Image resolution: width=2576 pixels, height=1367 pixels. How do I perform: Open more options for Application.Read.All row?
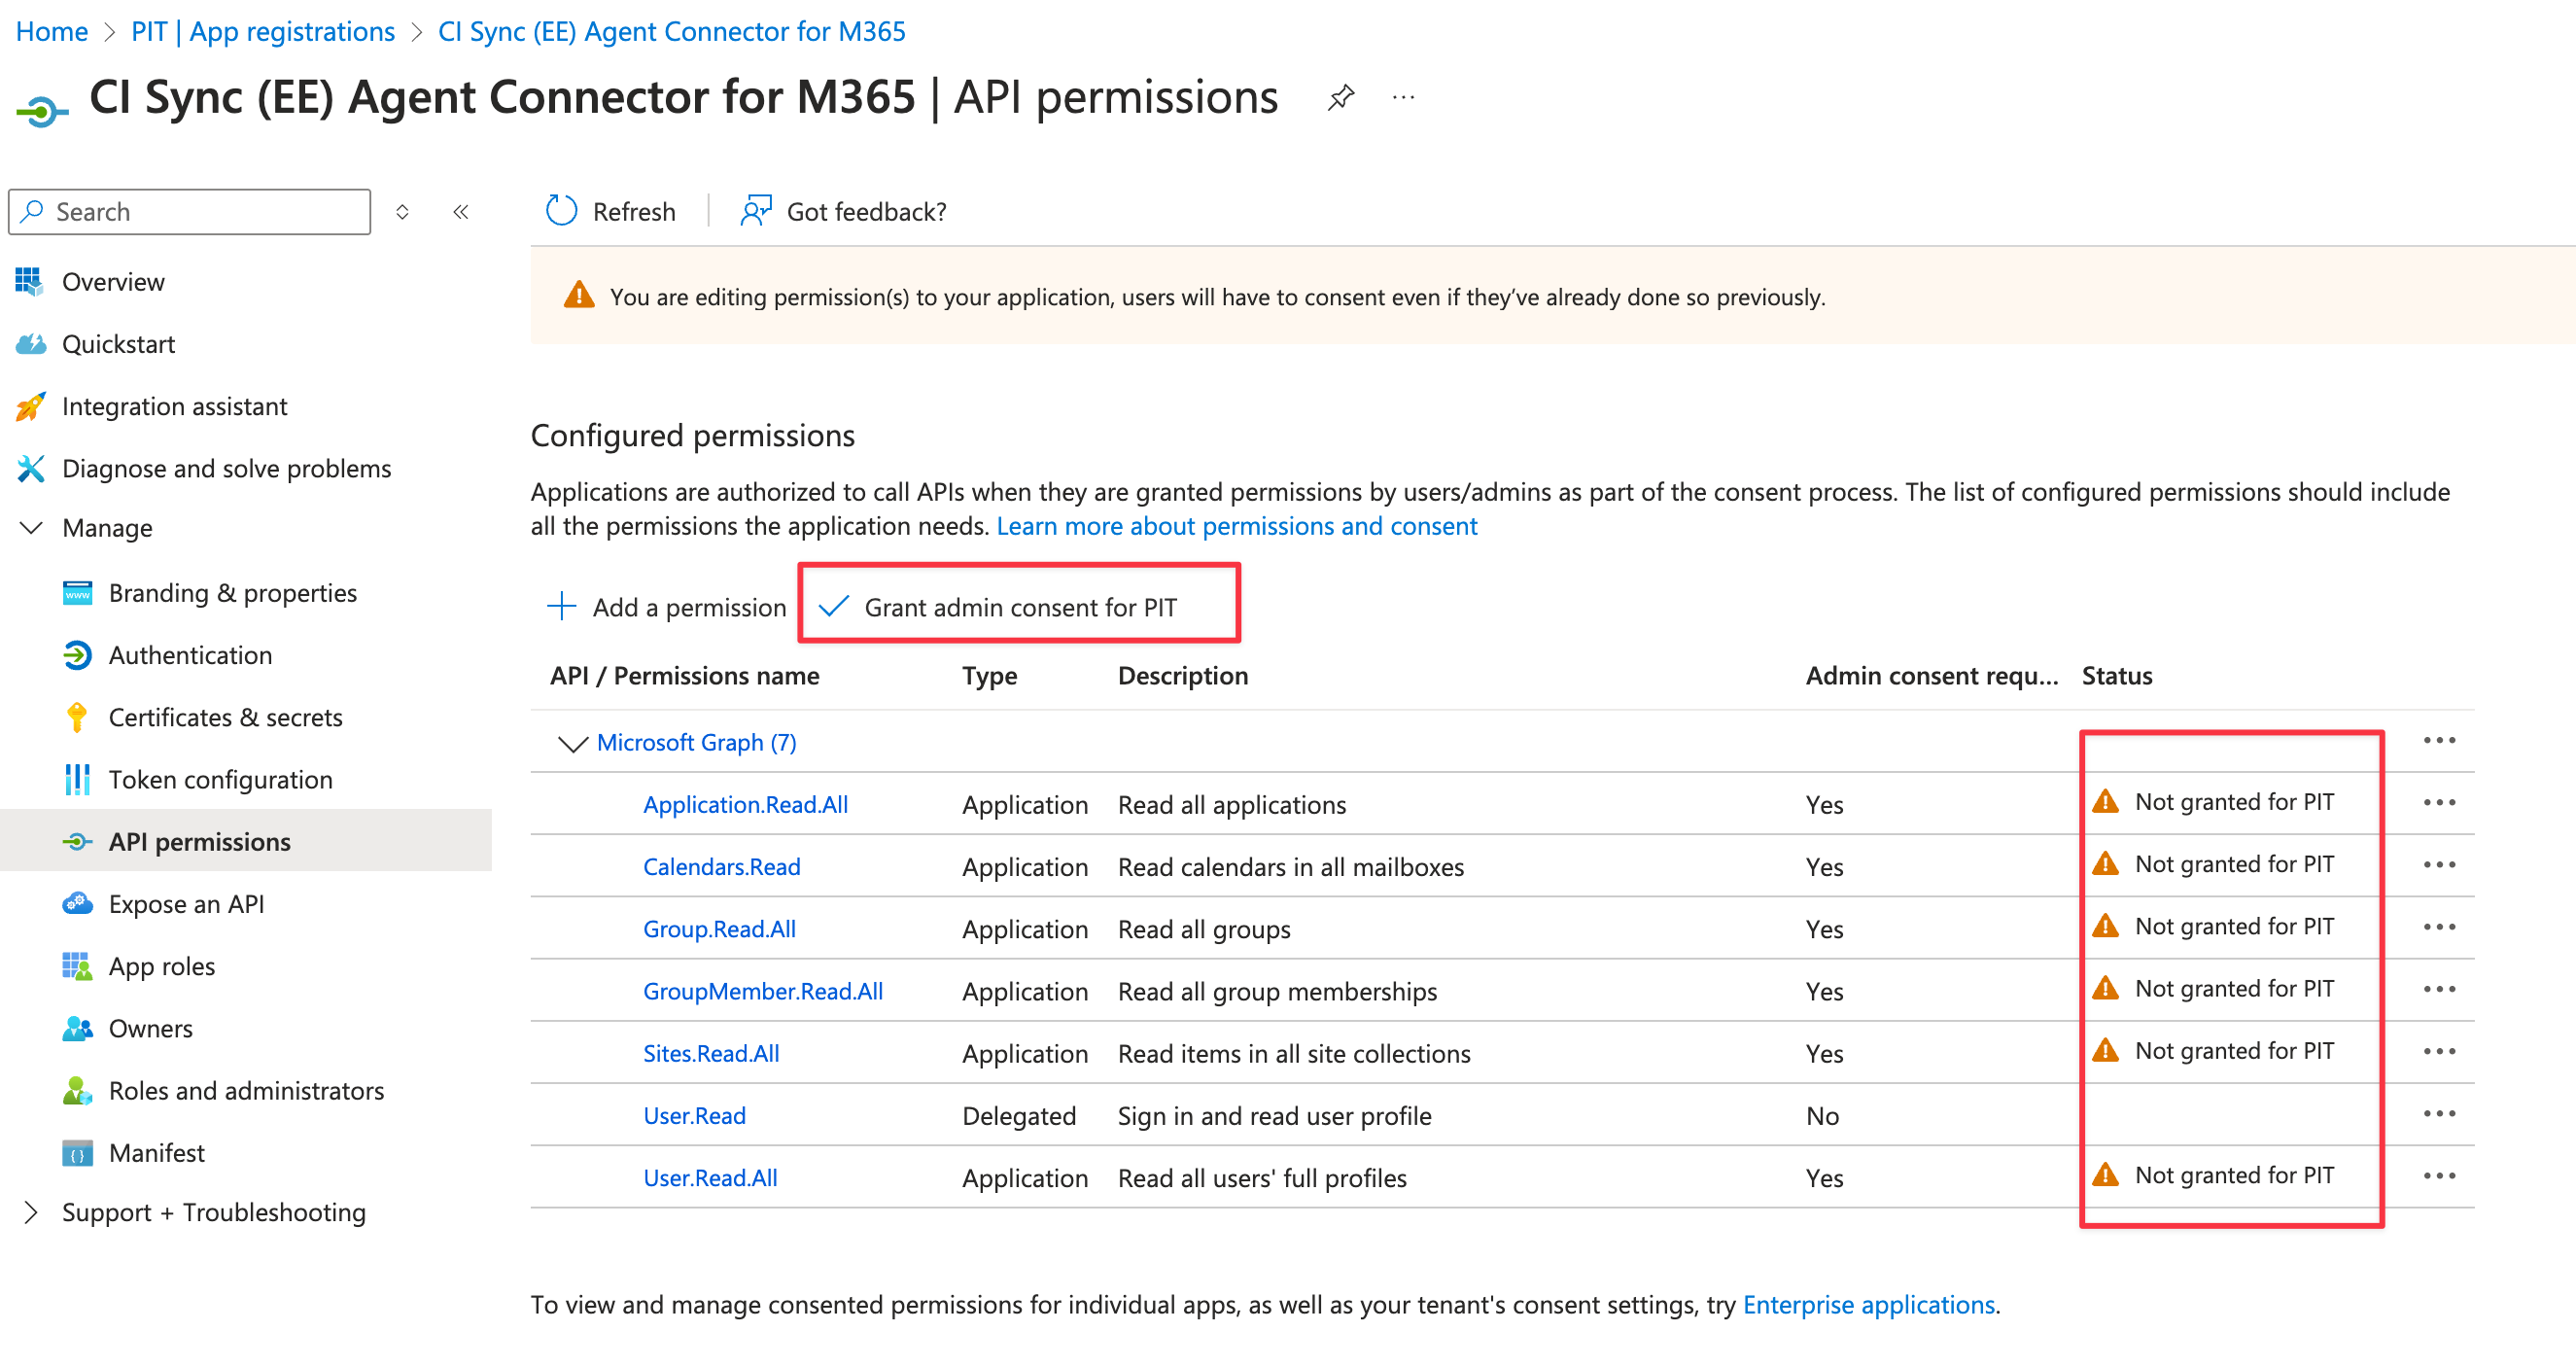point(2439,802)
